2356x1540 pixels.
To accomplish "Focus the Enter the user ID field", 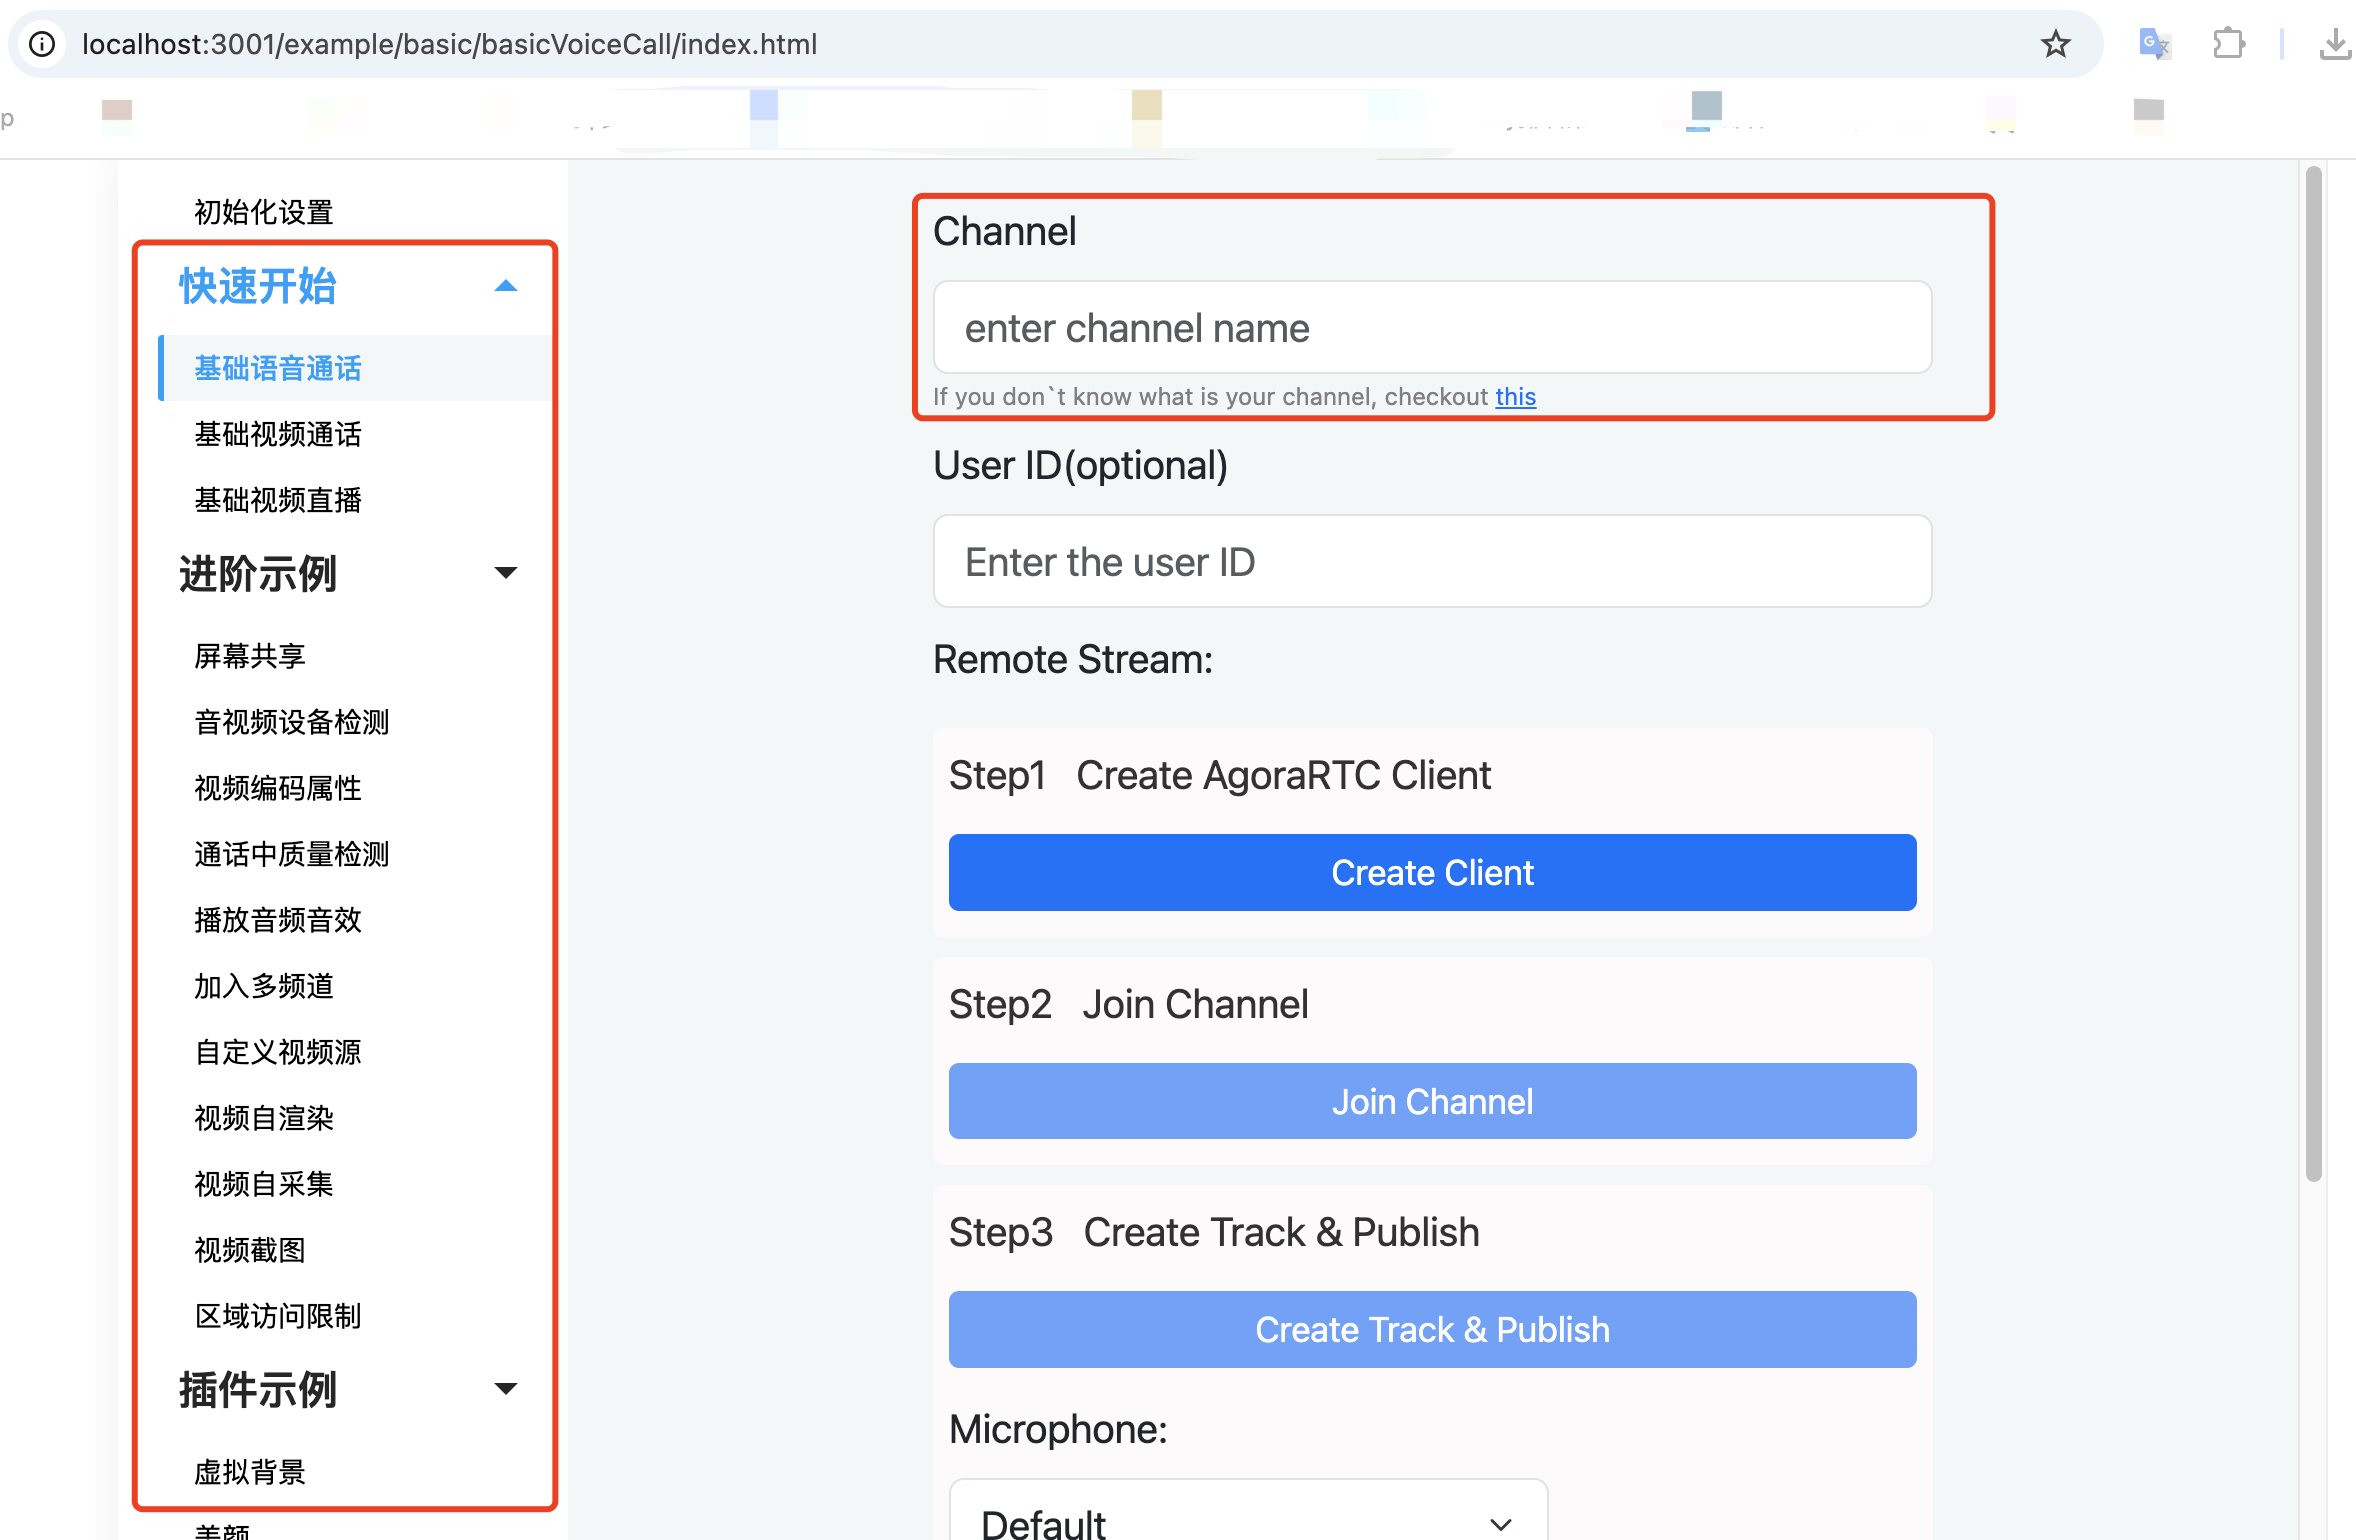I will [x=1432, y=562].
